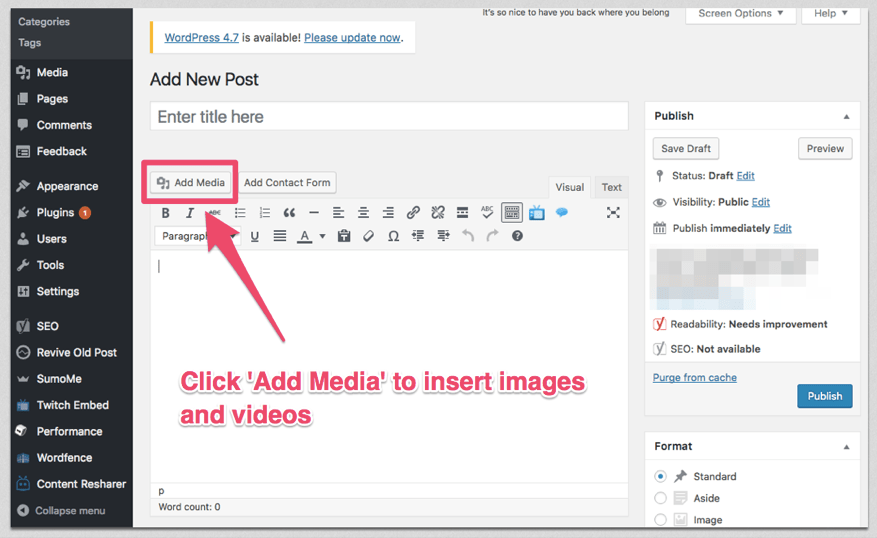This screenshot has width=877, height=538.
Task: Open the Screen Options dropdown
Action: click(740, 13)
